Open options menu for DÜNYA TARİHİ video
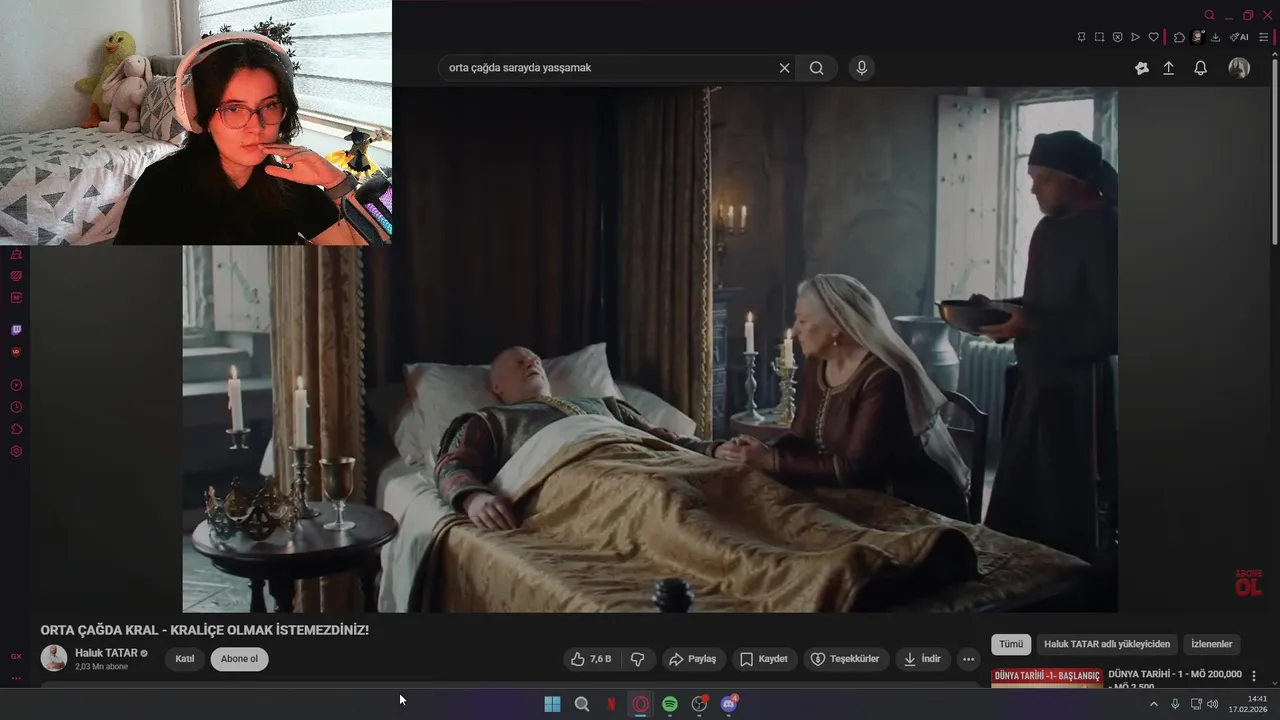The height and width of the screenshot is (720, 1280). click(x=1254, y=677)
